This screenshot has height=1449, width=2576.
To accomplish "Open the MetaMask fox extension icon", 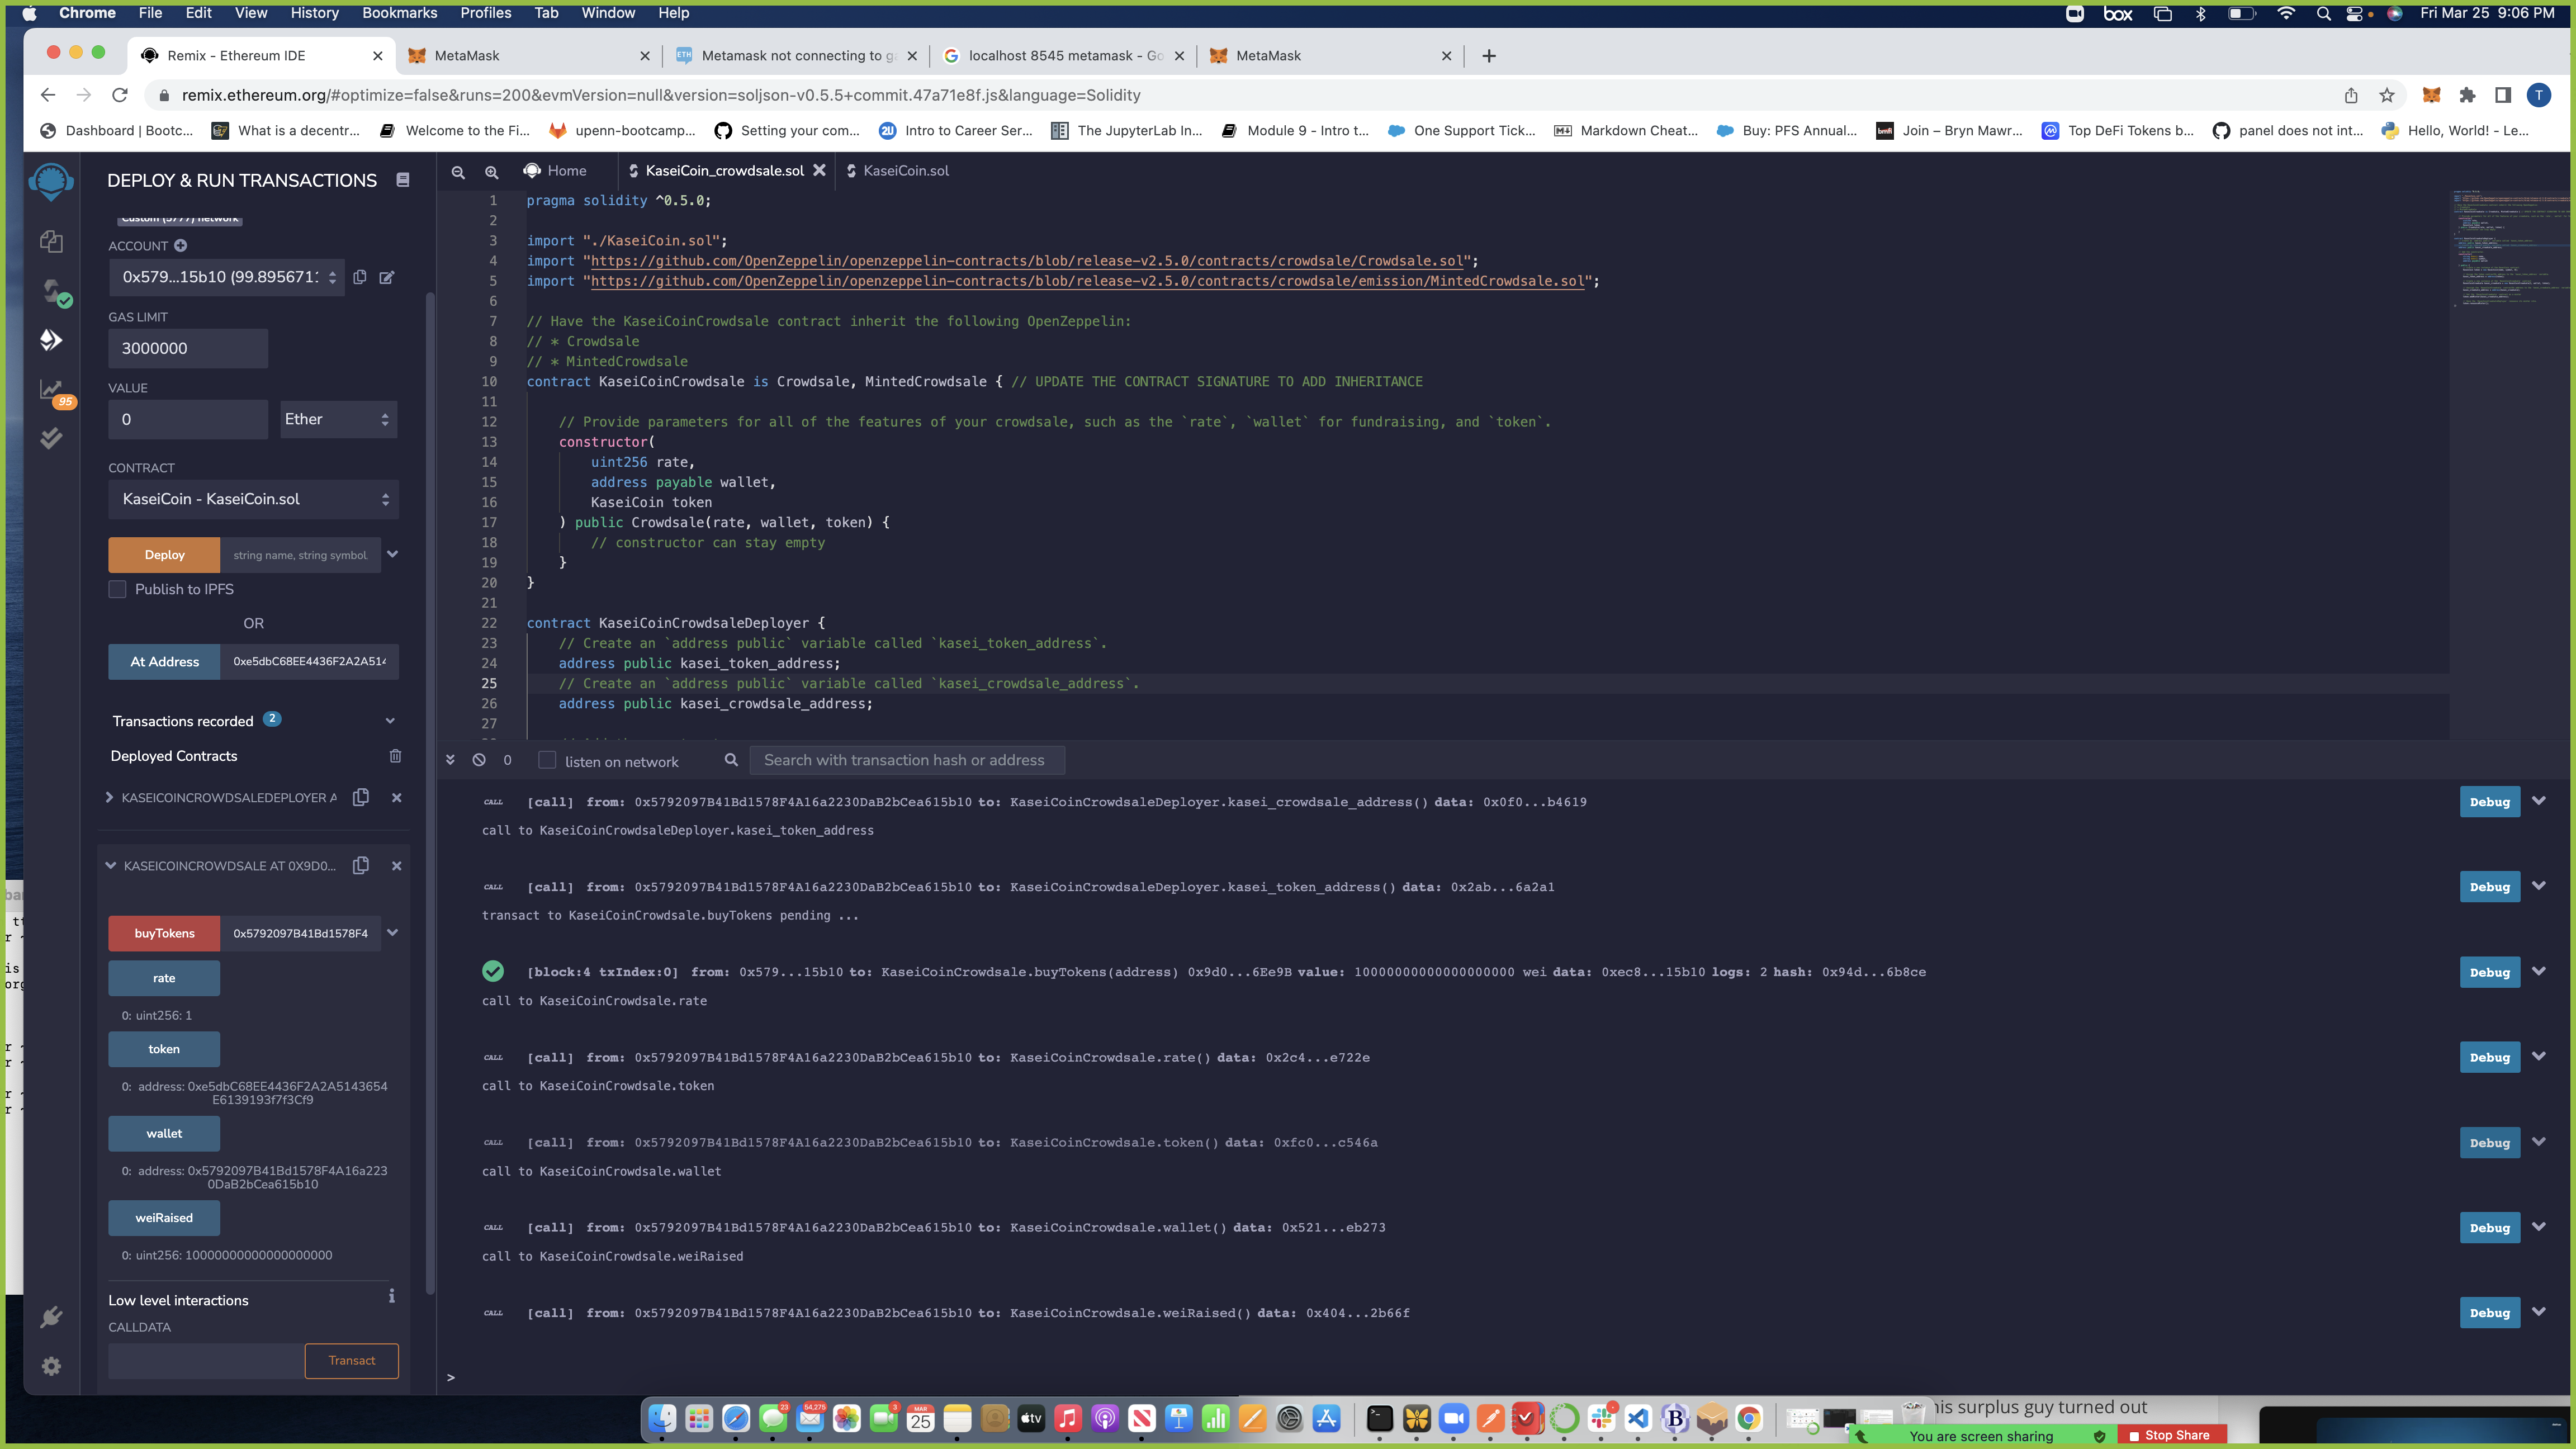I will 2431,95.
